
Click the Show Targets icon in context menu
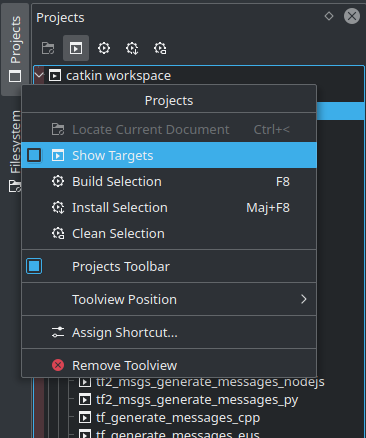pos(58,155)
